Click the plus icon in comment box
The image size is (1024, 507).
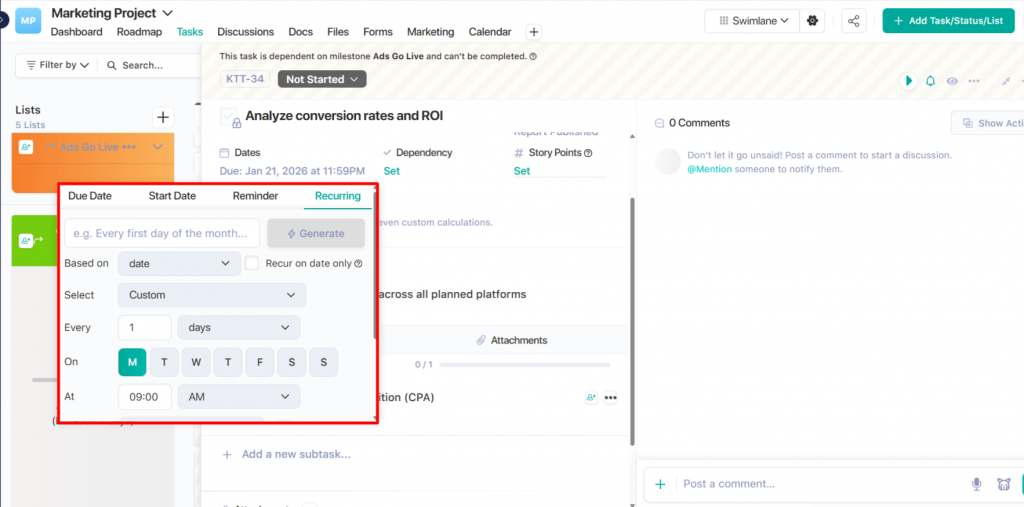pos(660,484)
